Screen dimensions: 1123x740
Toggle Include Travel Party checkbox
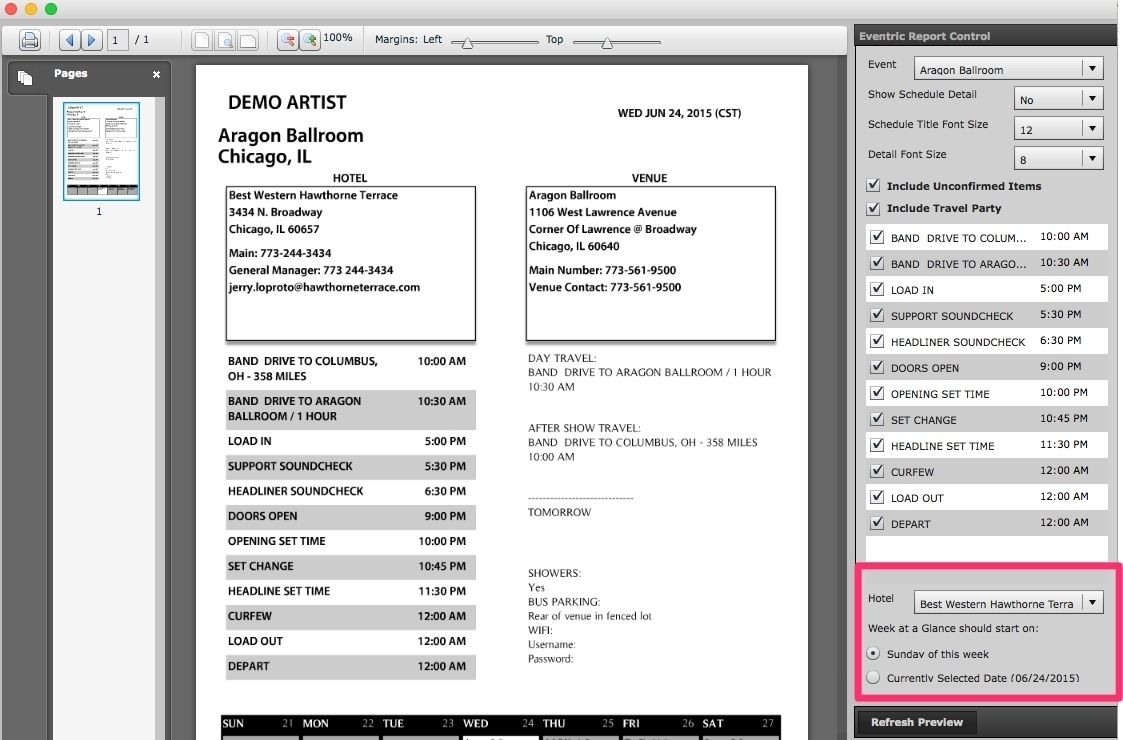click(x=873, y=208)
